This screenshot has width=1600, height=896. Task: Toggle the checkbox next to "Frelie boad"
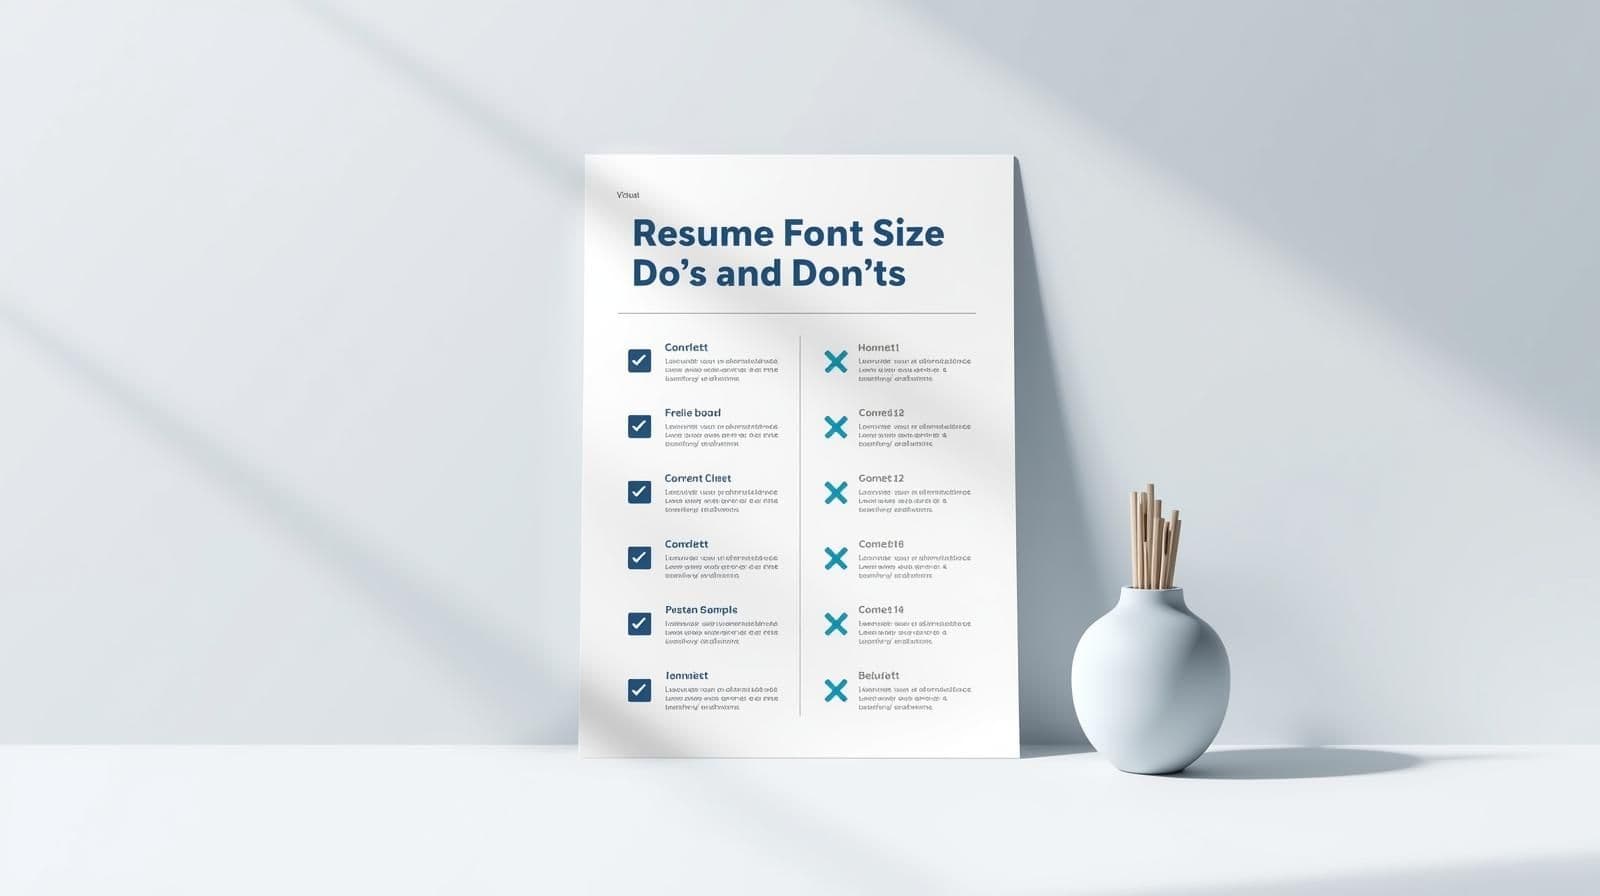[x=639, y=426]
